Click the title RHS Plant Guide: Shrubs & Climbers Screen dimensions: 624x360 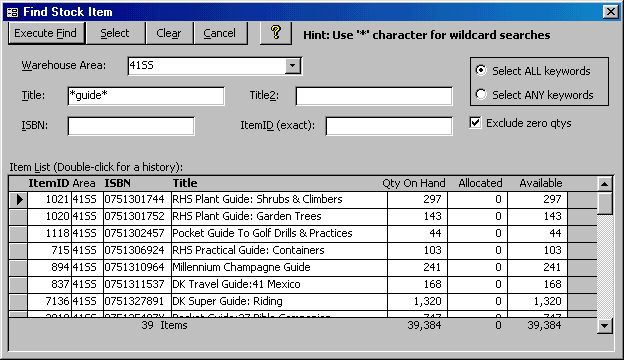[257, 199]
